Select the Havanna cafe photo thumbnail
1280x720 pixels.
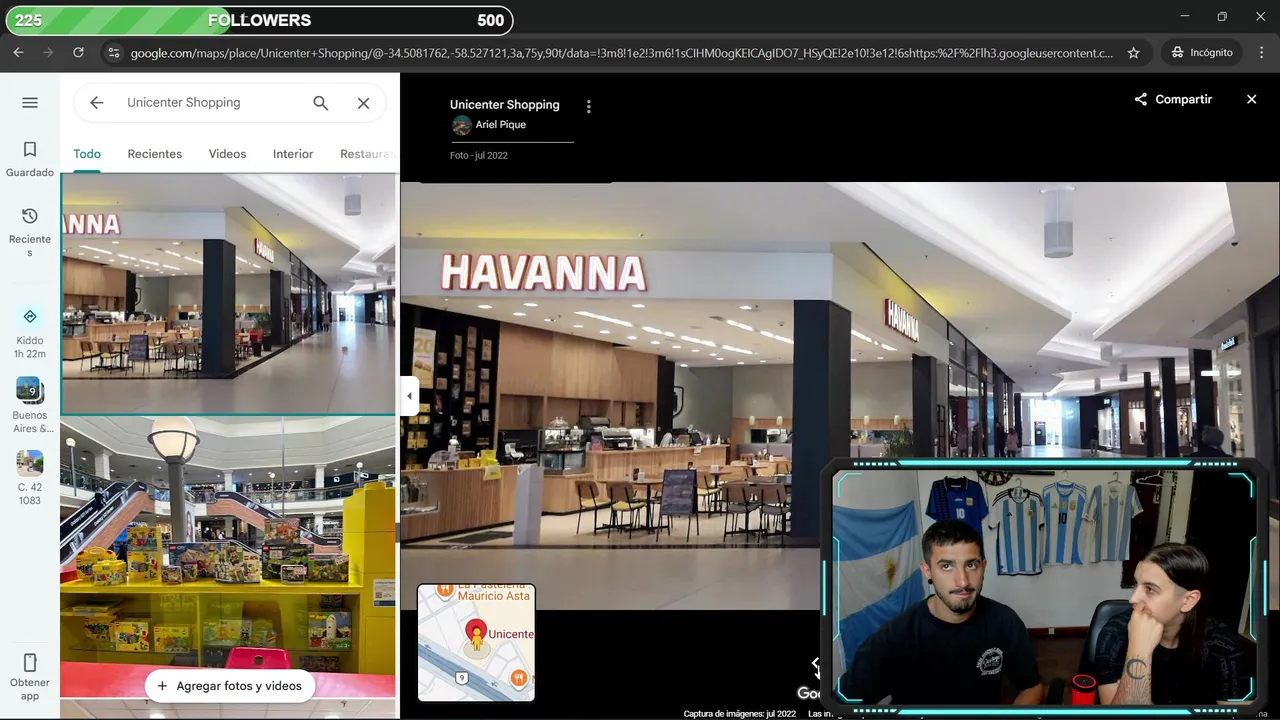228,293
